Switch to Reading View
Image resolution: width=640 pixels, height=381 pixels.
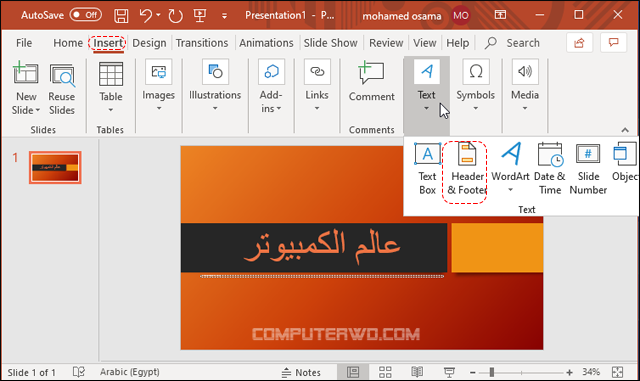(417, 372)
